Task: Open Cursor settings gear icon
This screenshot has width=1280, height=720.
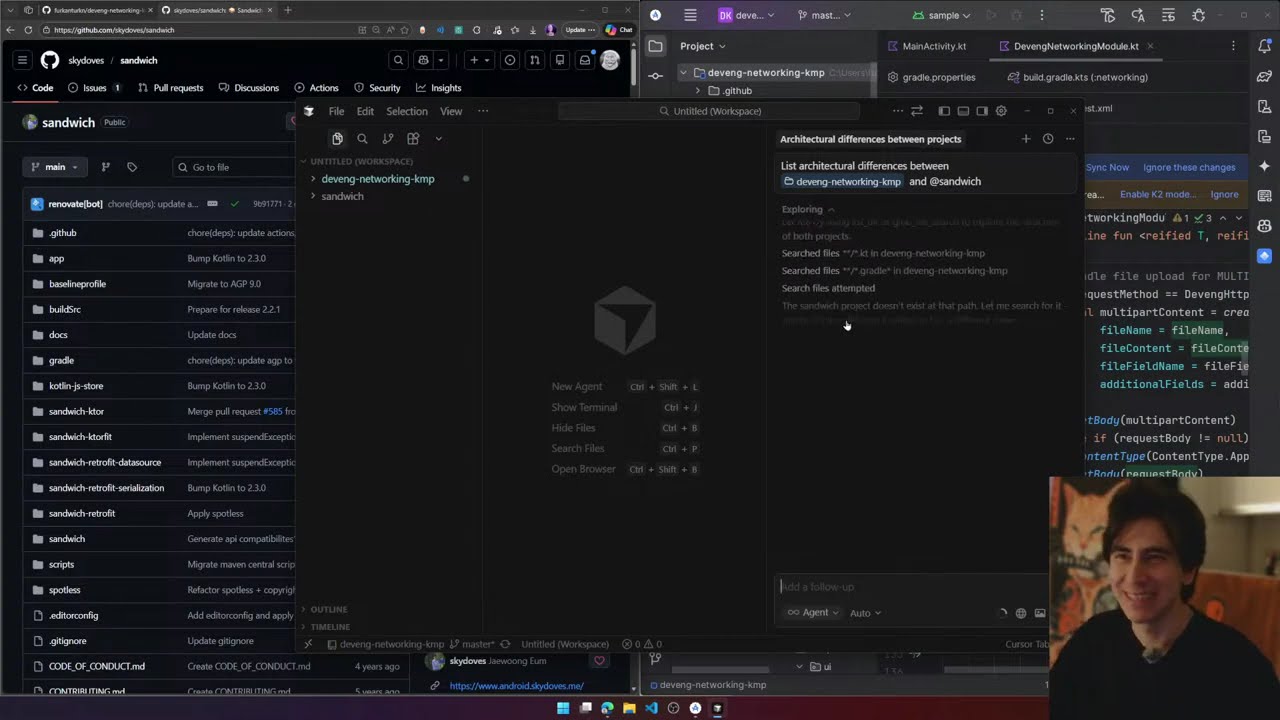Action: point(1001,111)
